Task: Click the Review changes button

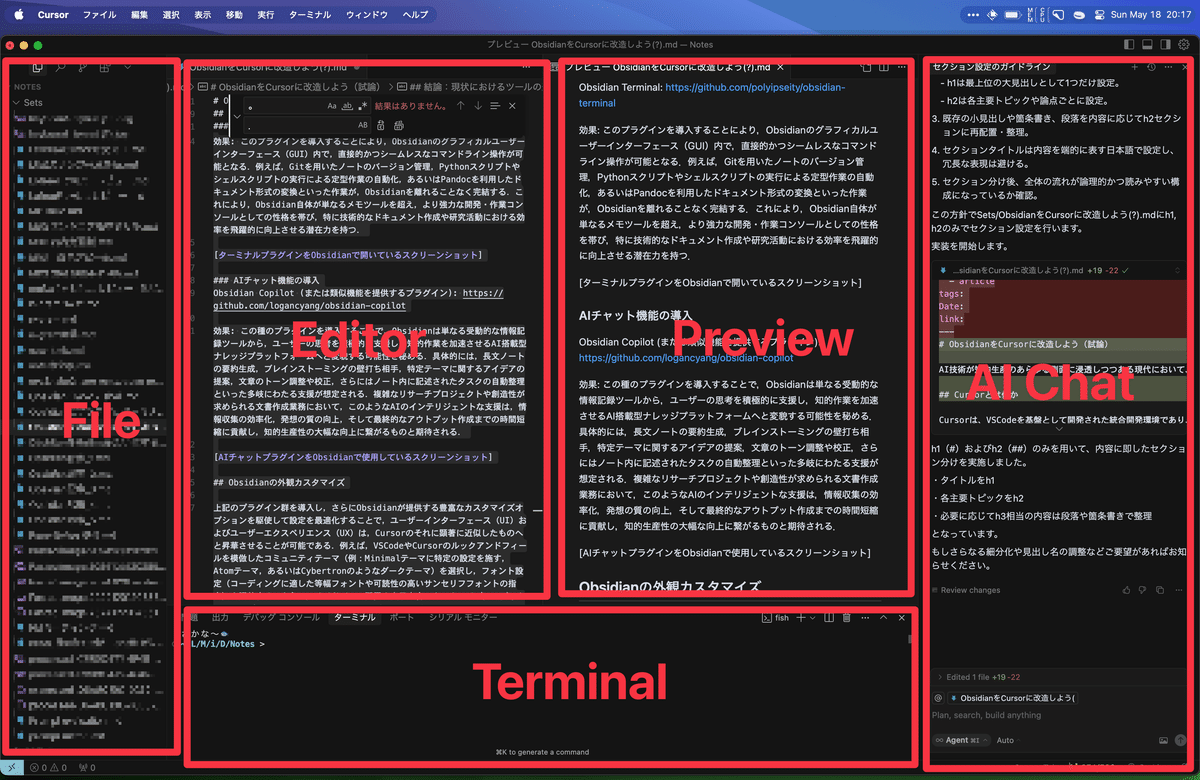Action: coord(970,590)
